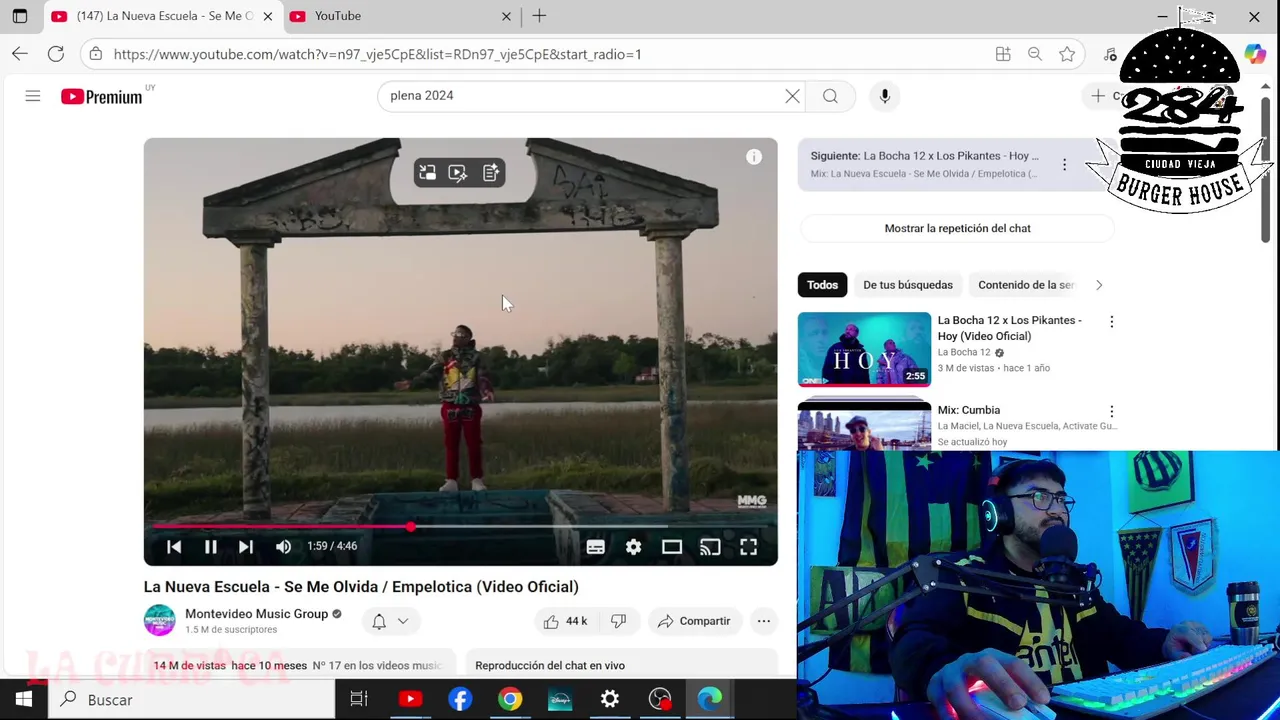The image size is (1280, 720).
Task: Select the Todos filter chip
Action: point(822,285)
